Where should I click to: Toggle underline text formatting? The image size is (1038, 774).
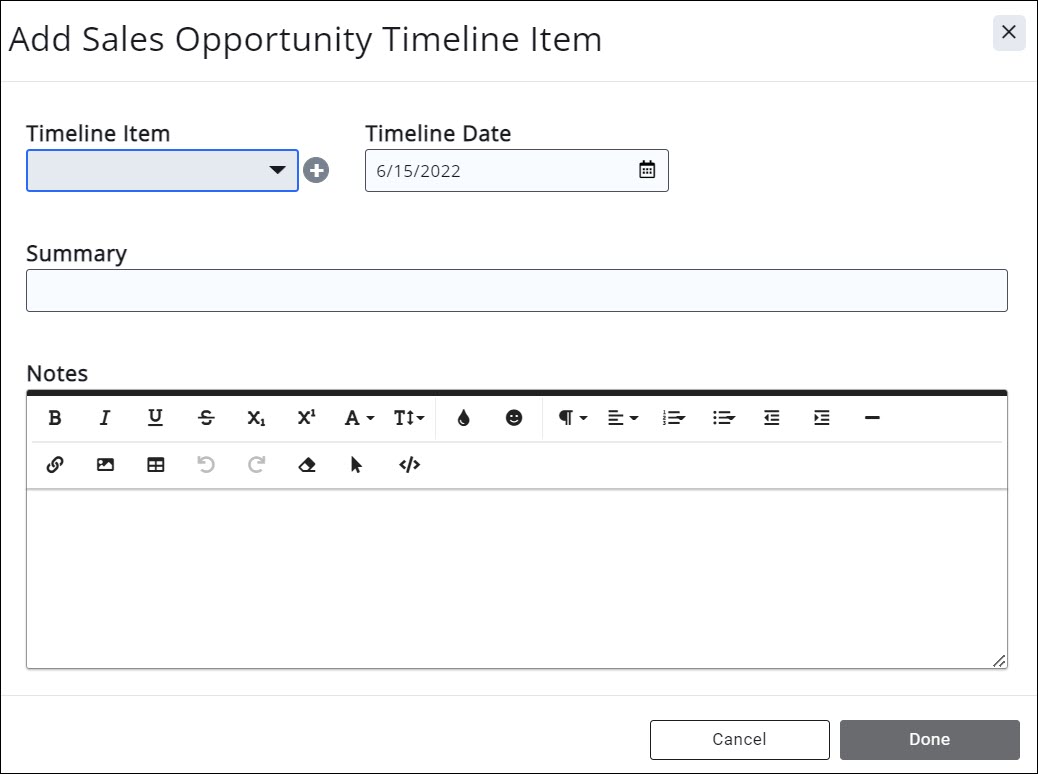pyautogui.click(x=155, y=418)
